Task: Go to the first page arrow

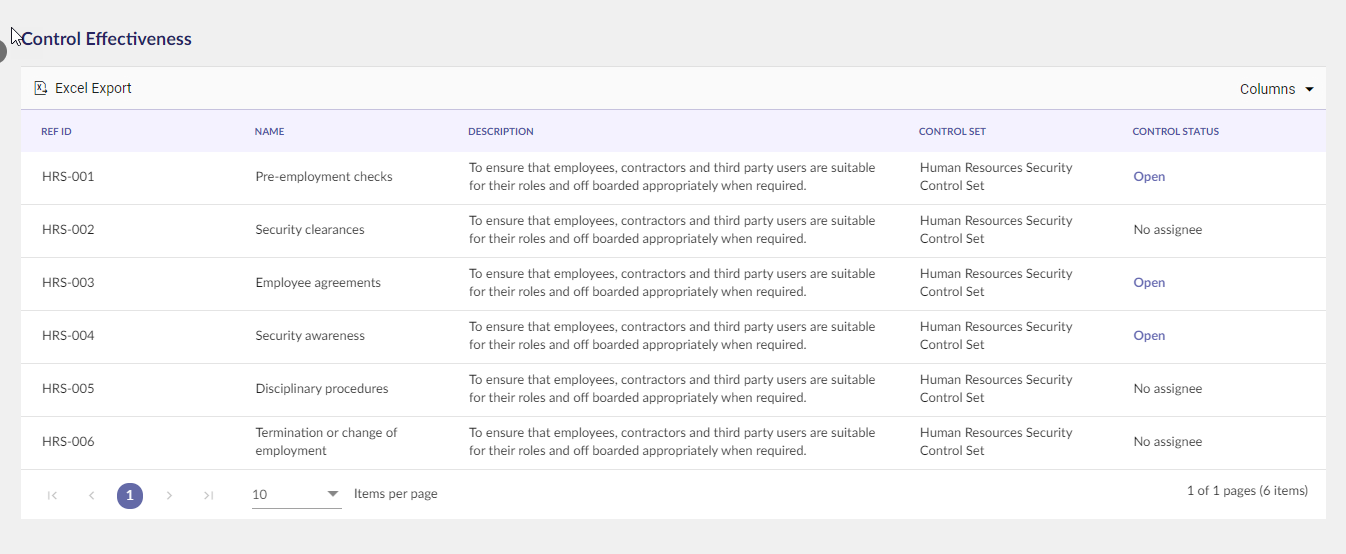Action: tap(52, 495)
